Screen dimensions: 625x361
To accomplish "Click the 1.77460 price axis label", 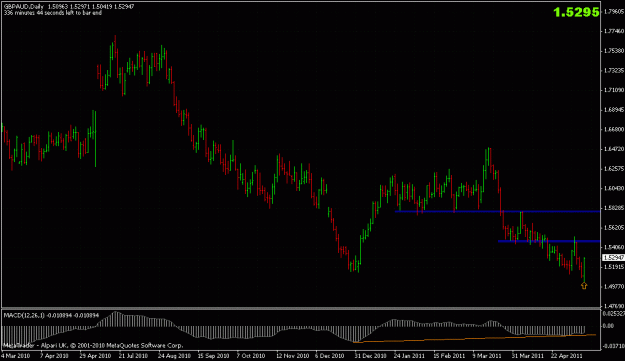I will [613, 31].
